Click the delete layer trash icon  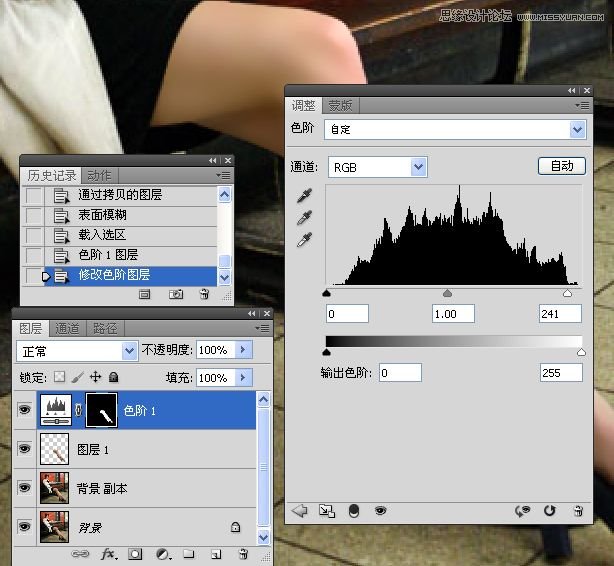pyautogui.click(x=243, y=554)
